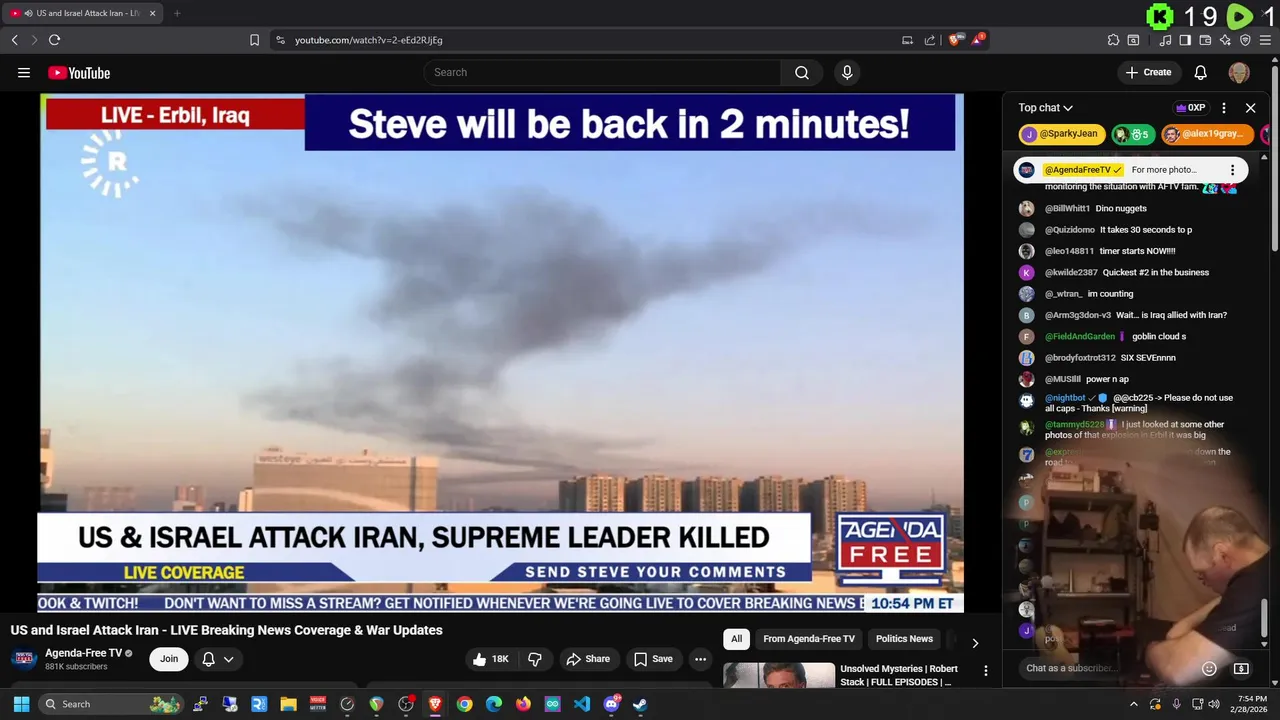Open Brave playlist music note icon
Viewport: 1280px width, 720px height.
1165,40
